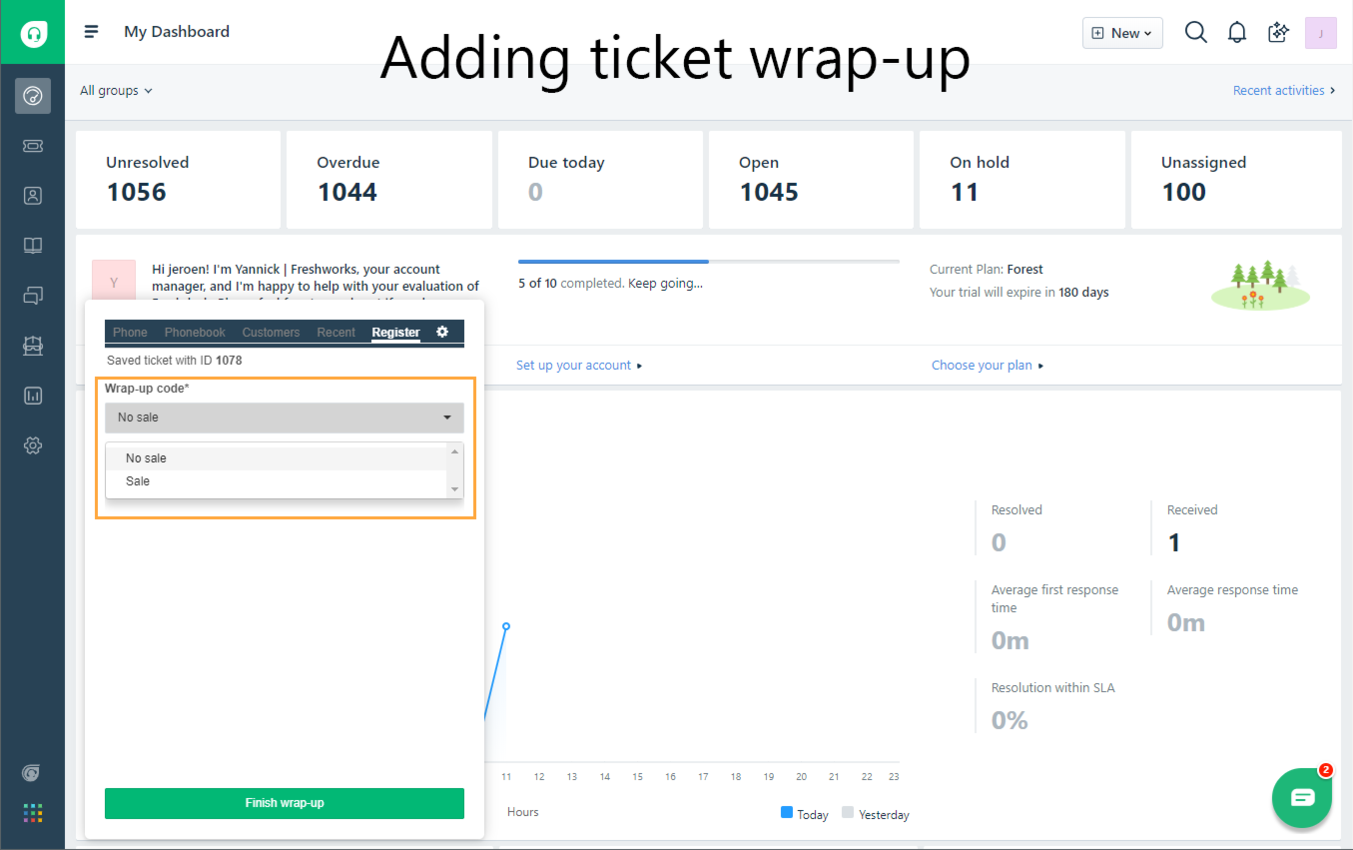The width and height of the screenshot is (1353, 850).
Task: Open the Knowledge Base book icon
Action: tap(33, 246)
